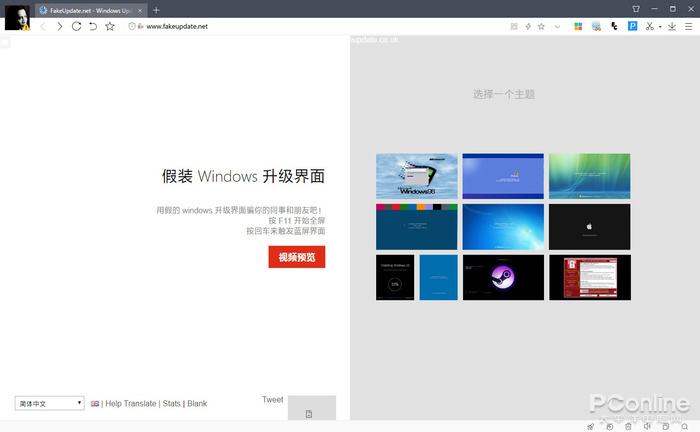Click the magnifier zoom icon in status bar
The image size is (700, 432).
[x=684, y=427]
